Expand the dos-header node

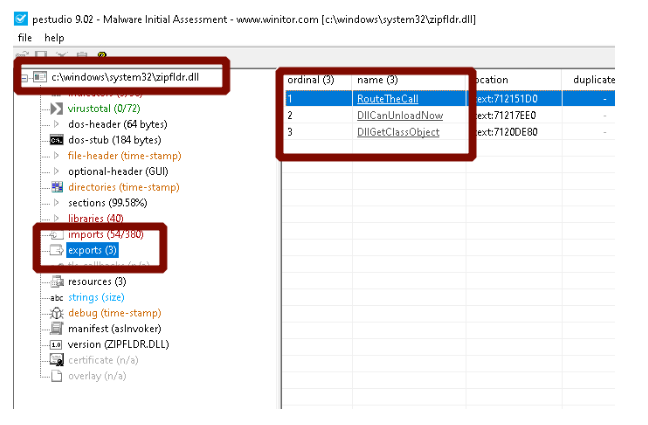tap(57, 124)
